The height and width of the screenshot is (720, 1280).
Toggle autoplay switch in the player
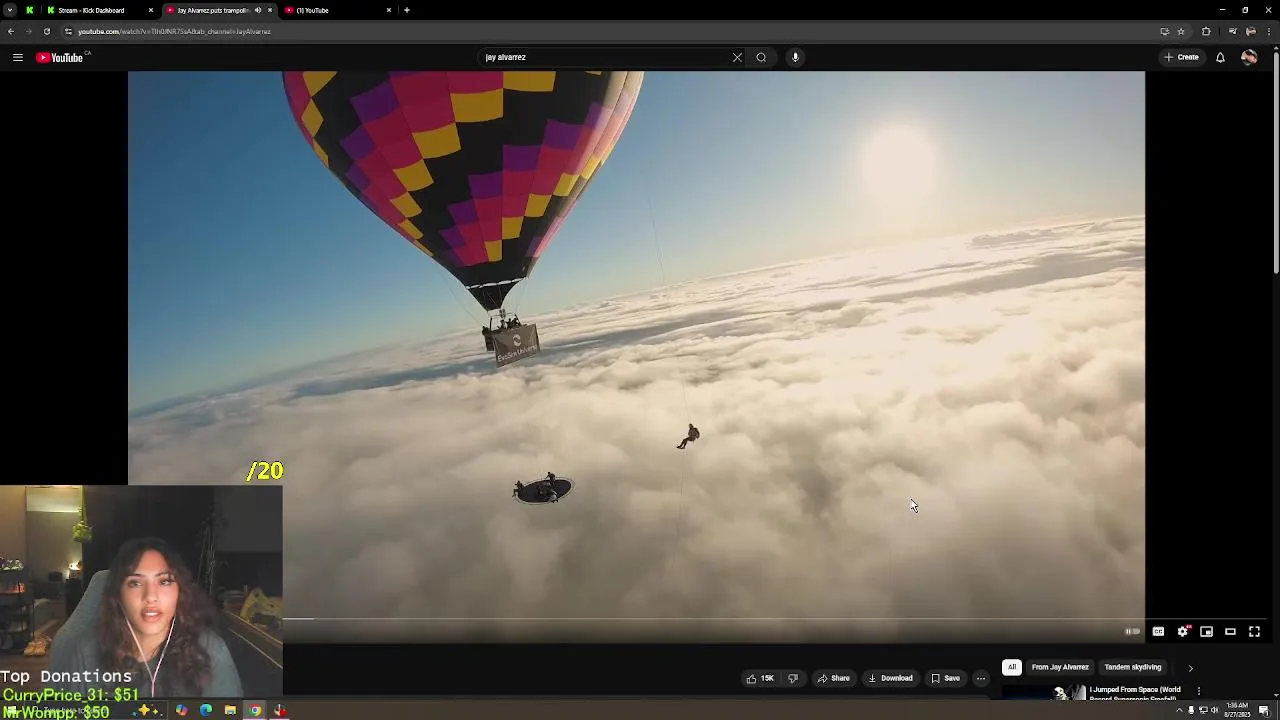point(1132,631)
